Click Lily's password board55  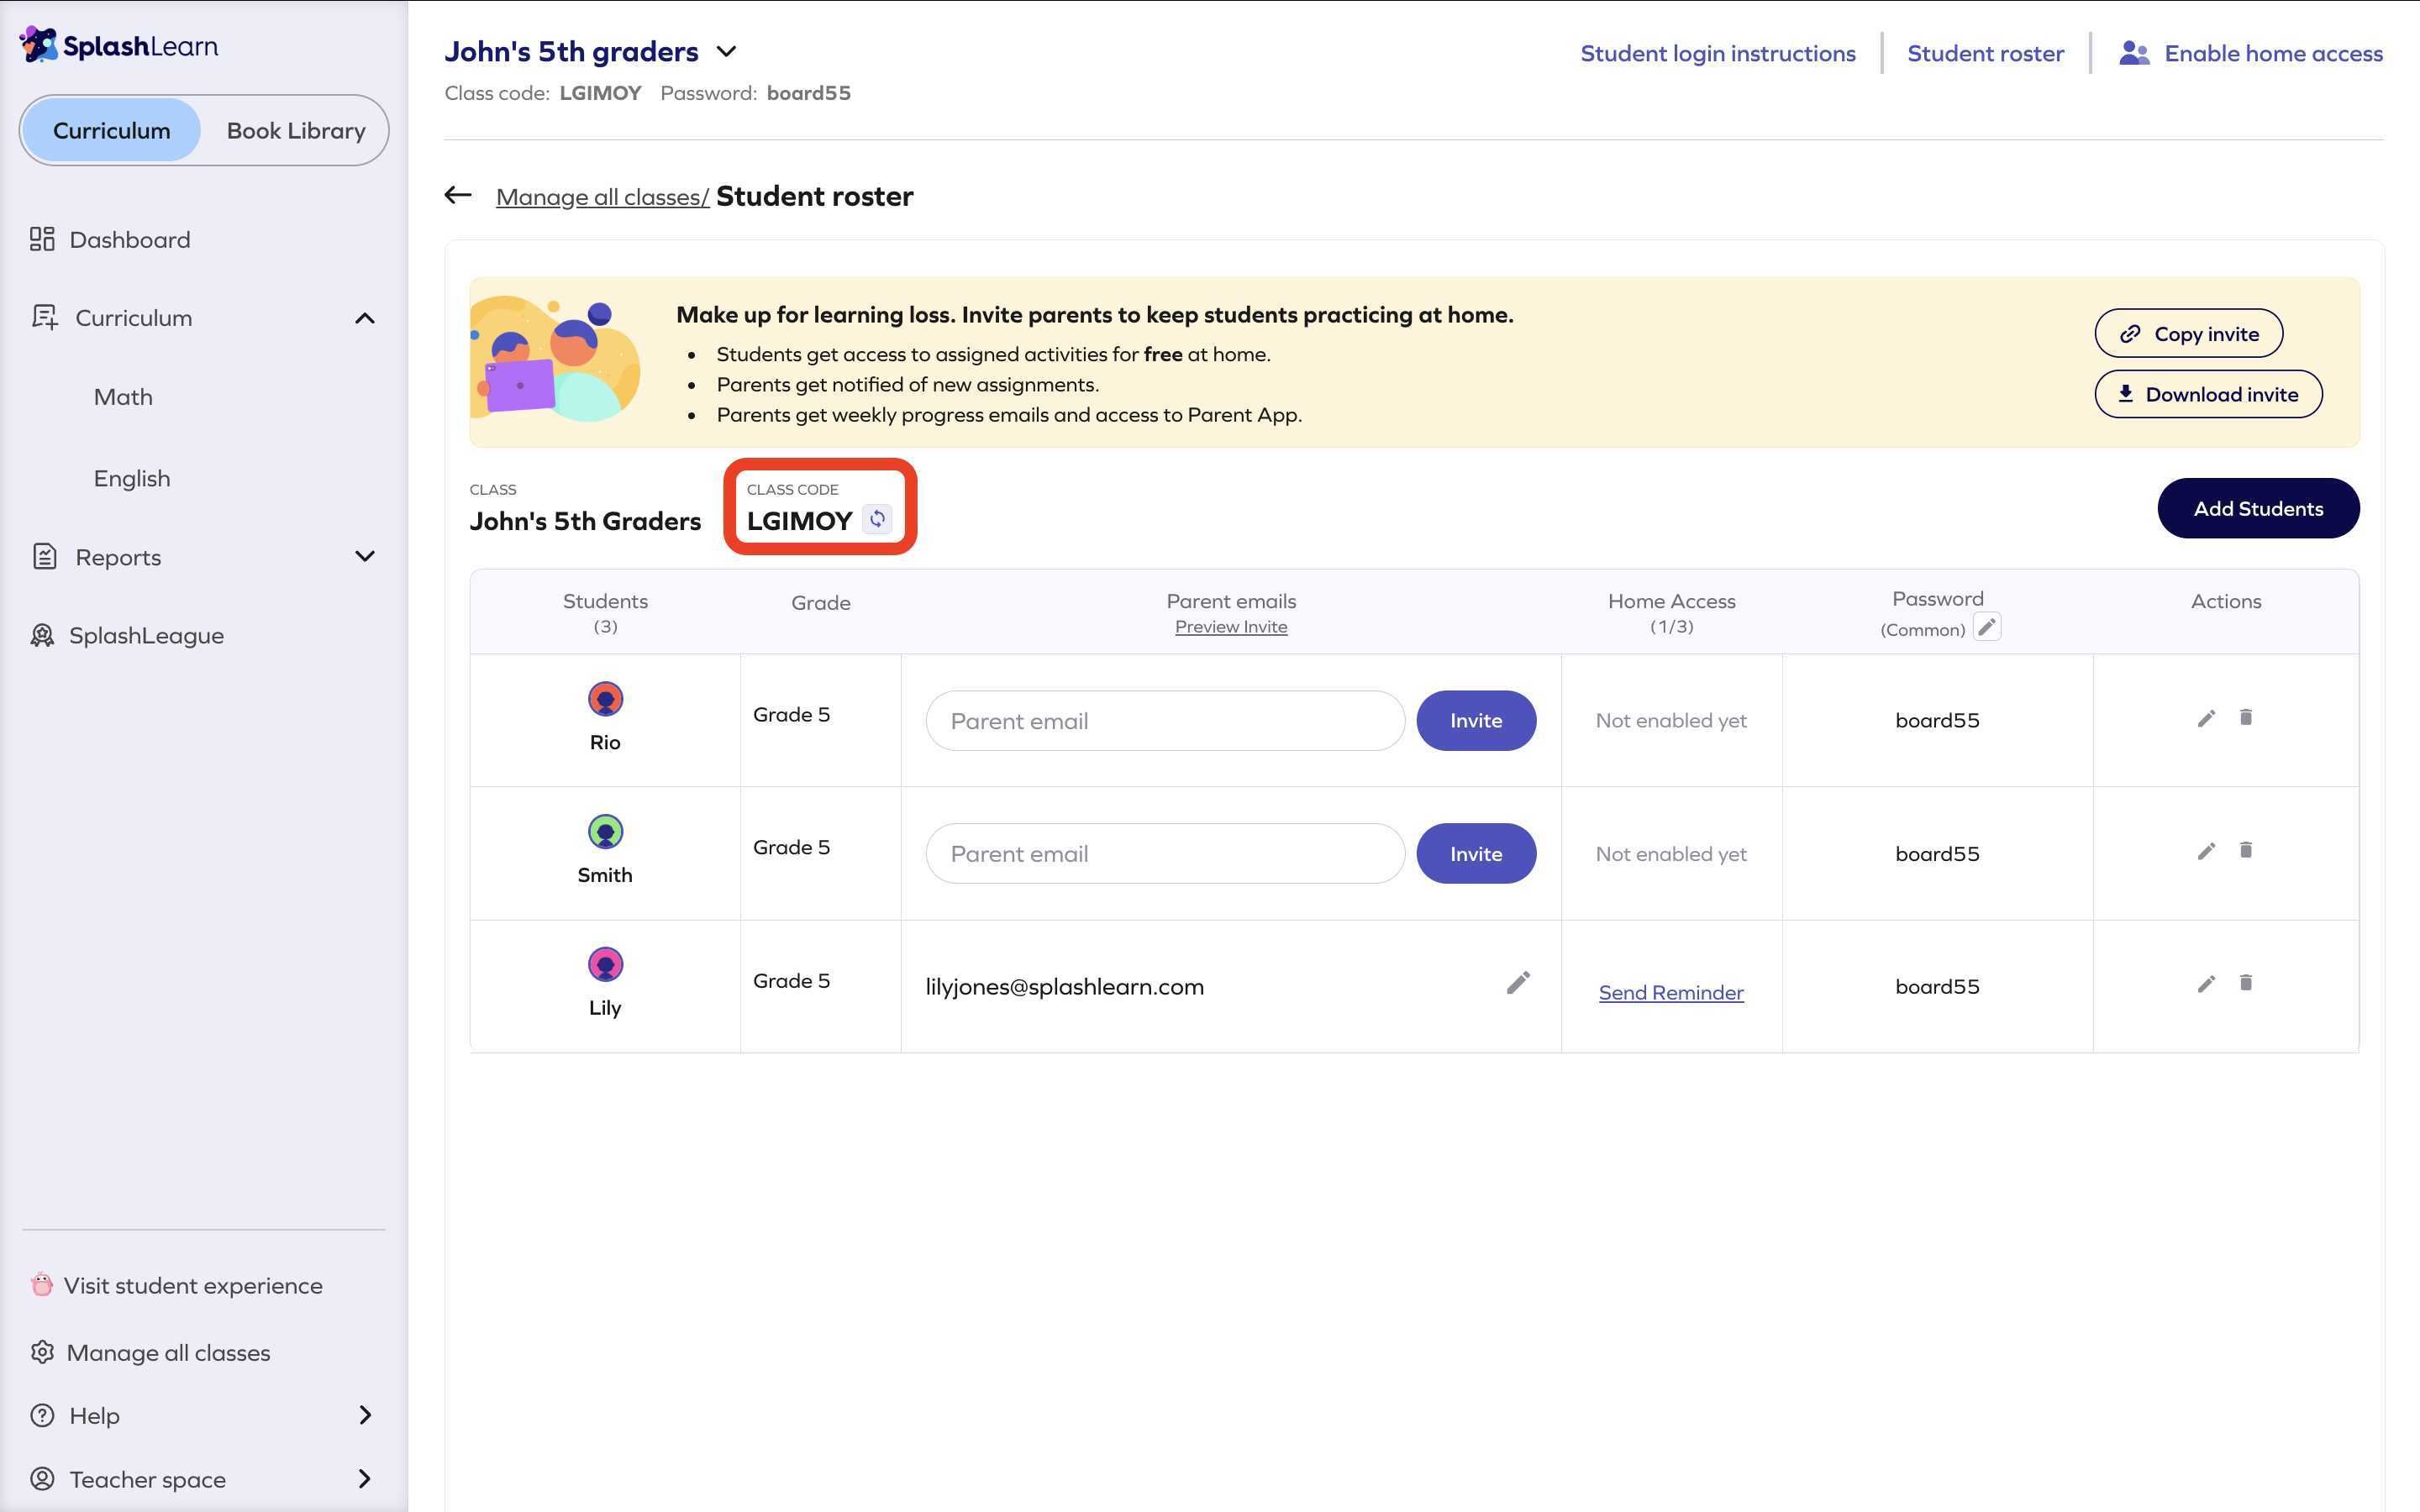click(x=1937, y=986)
